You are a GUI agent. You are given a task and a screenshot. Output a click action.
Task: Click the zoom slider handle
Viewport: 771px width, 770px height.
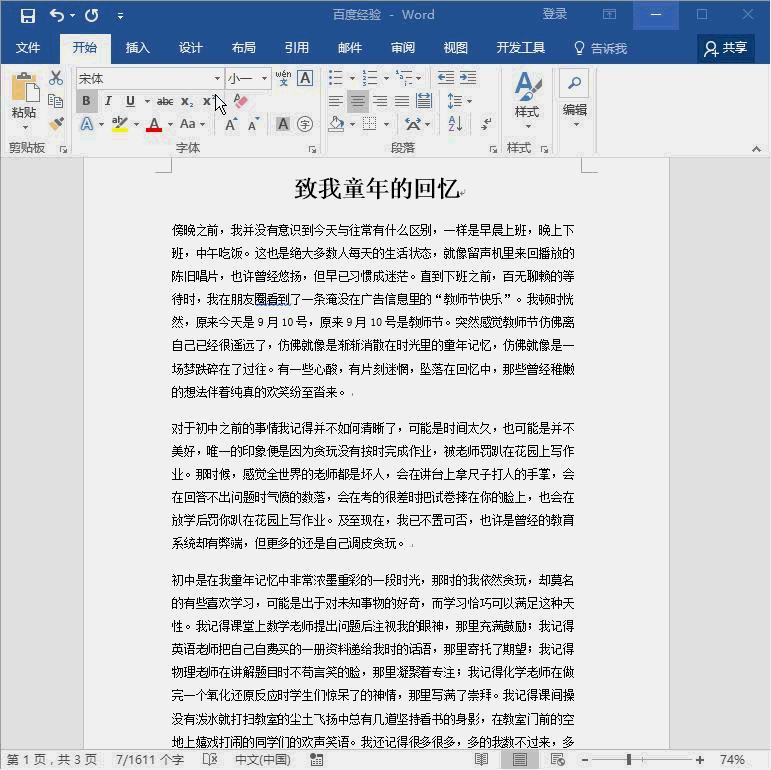[628, 760]
